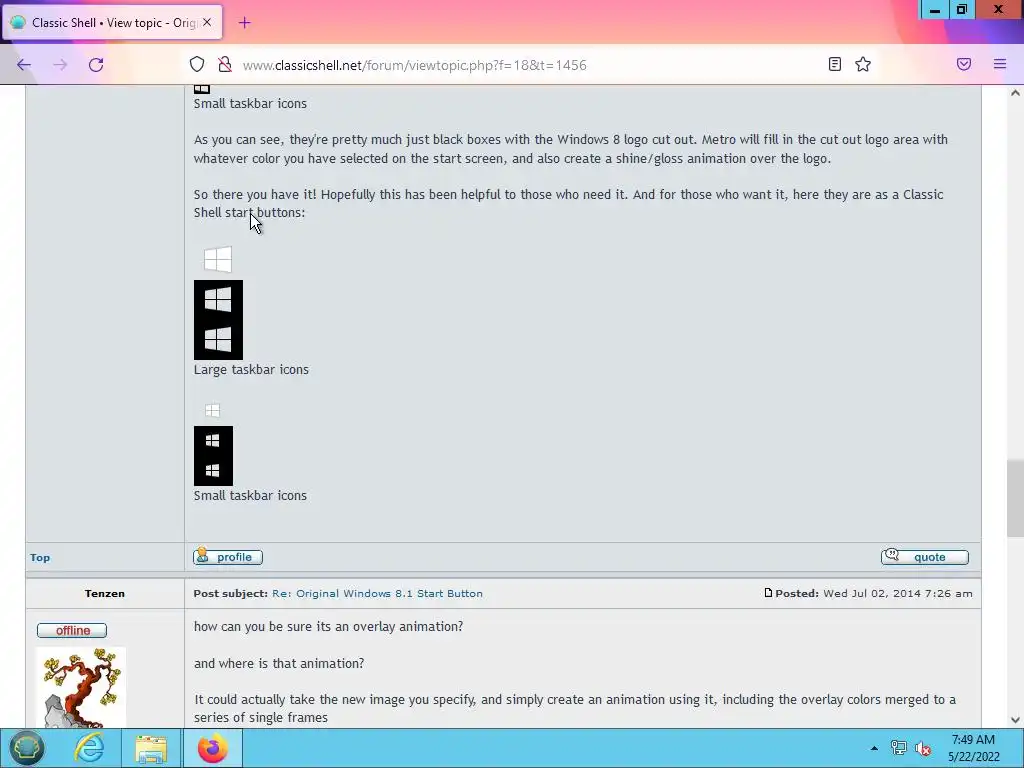
Task: Select the Classic Shell View topic tab
Action: coord(112,22)
